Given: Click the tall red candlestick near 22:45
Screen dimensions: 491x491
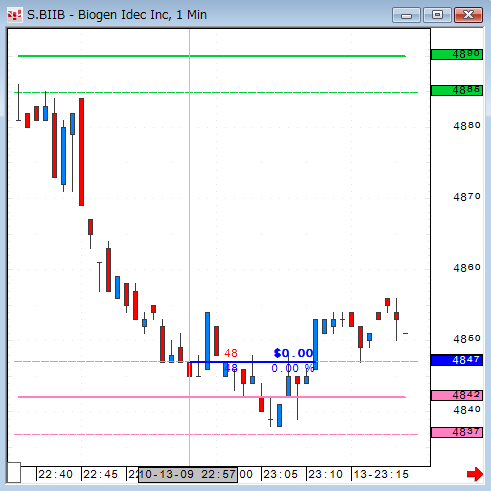Looking at the screenshot, I should pyautogui.click(x=81, y=152).
